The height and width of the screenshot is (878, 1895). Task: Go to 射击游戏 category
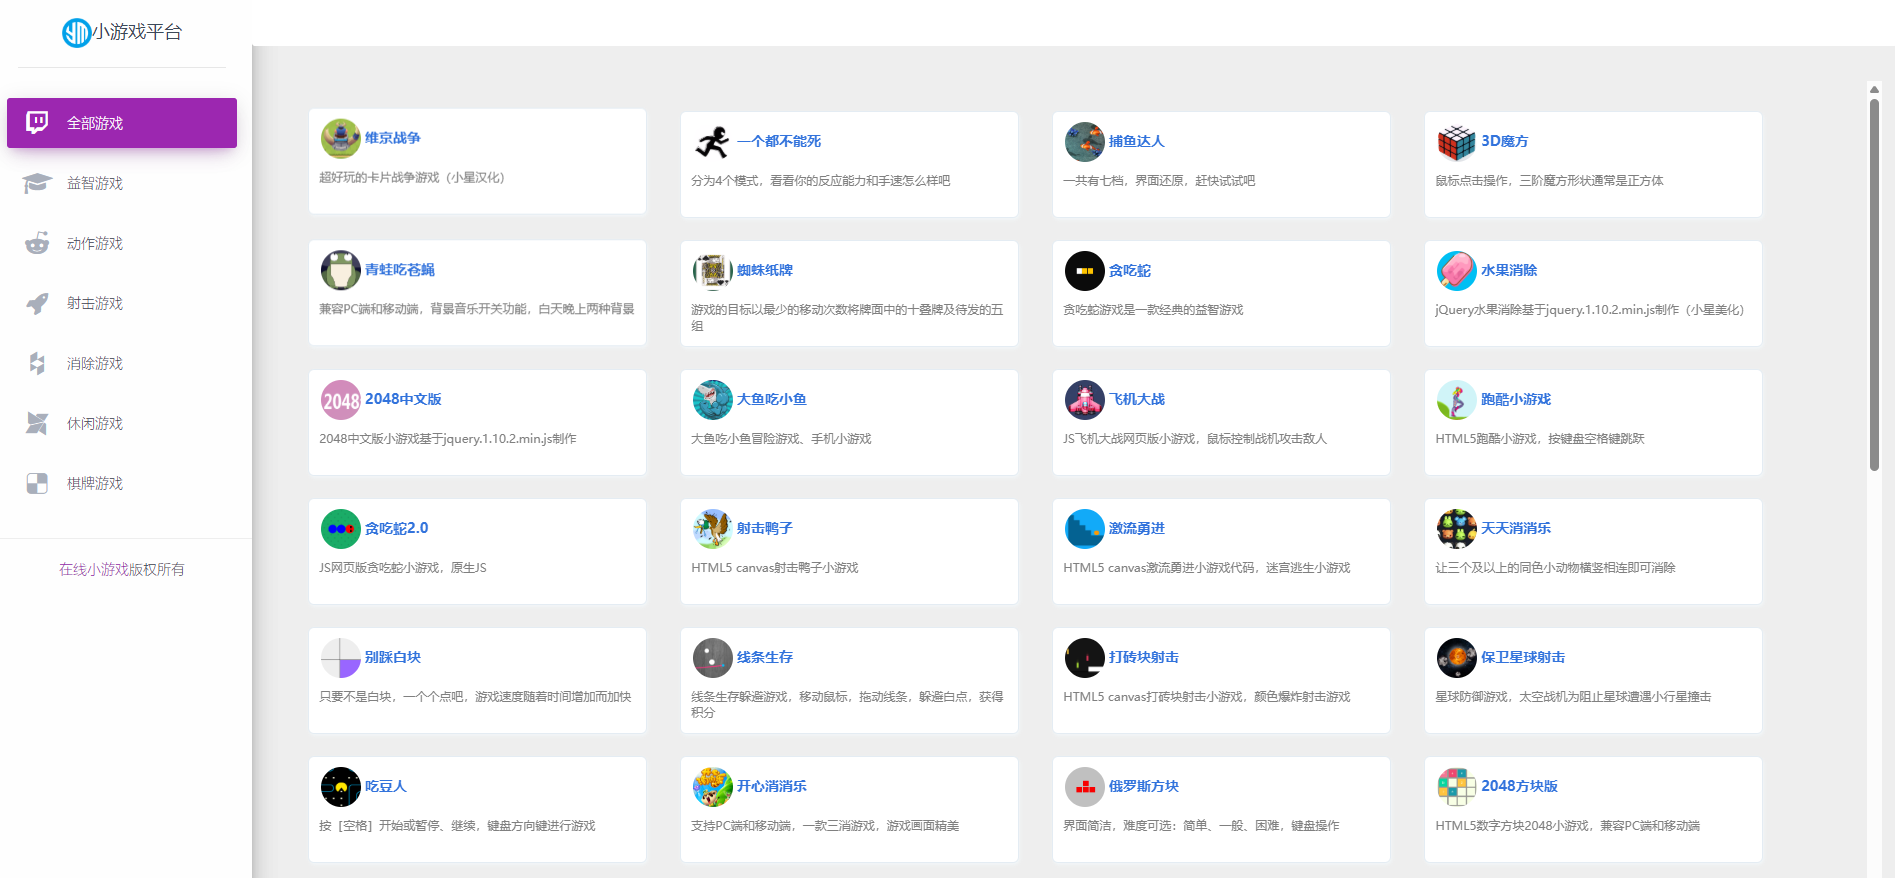[122, 303]
